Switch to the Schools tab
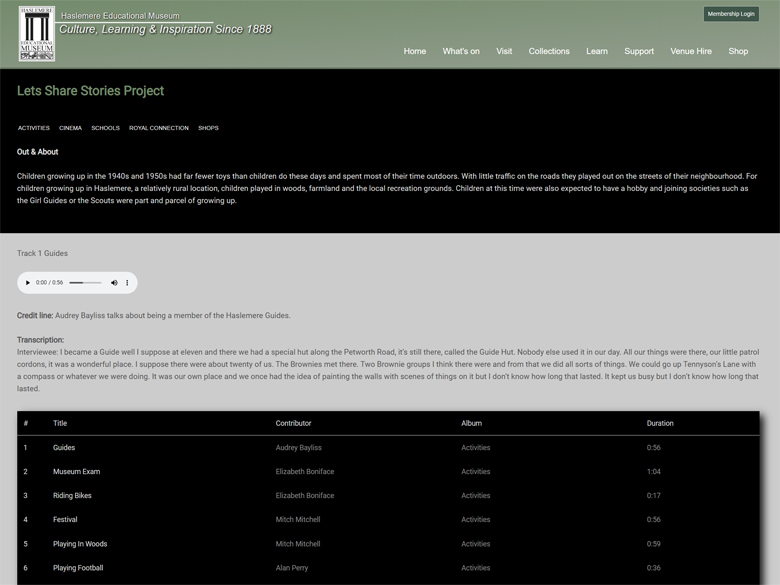Viewport: 780px width, 585px height. point(105,128)
